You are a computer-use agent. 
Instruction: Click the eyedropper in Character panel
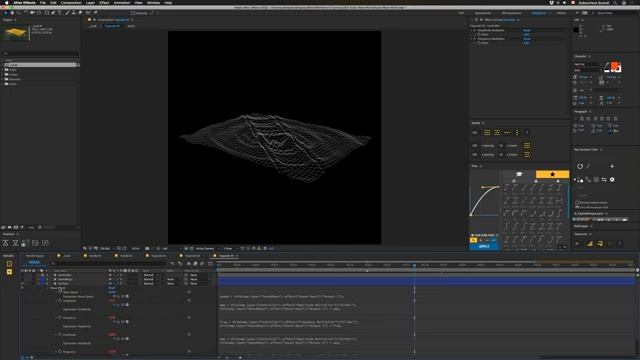click(x=607, y=64)
